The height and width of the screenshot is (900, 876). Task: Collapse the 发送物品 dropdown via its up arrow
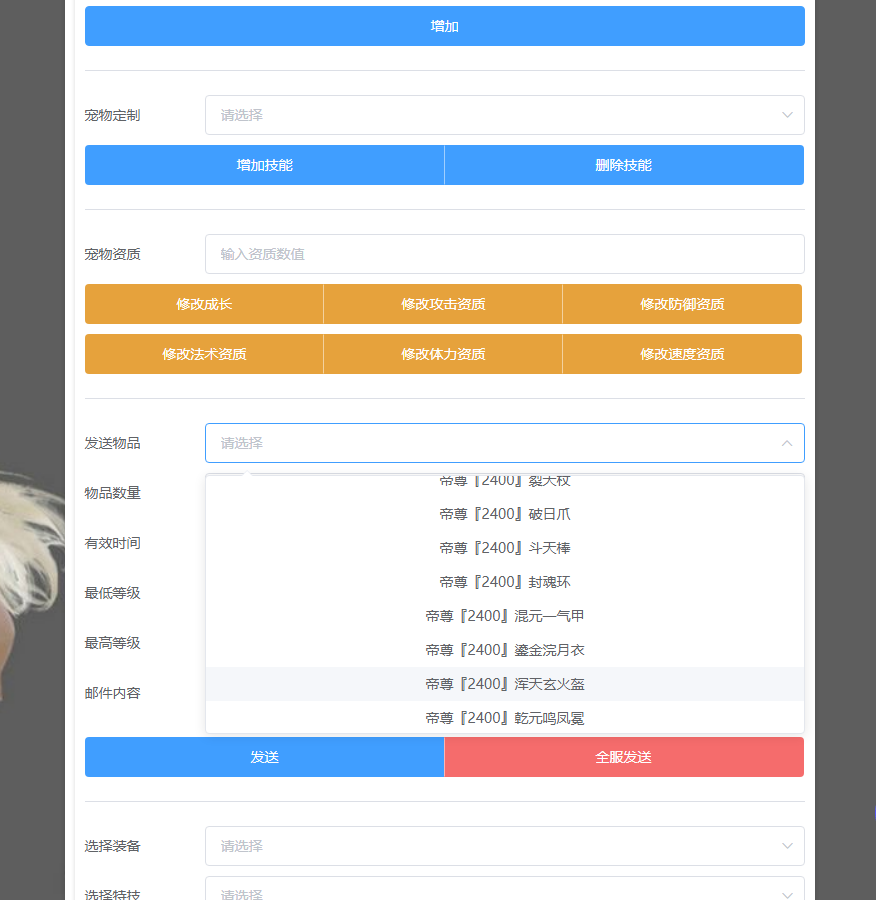[x=787, y=443]
